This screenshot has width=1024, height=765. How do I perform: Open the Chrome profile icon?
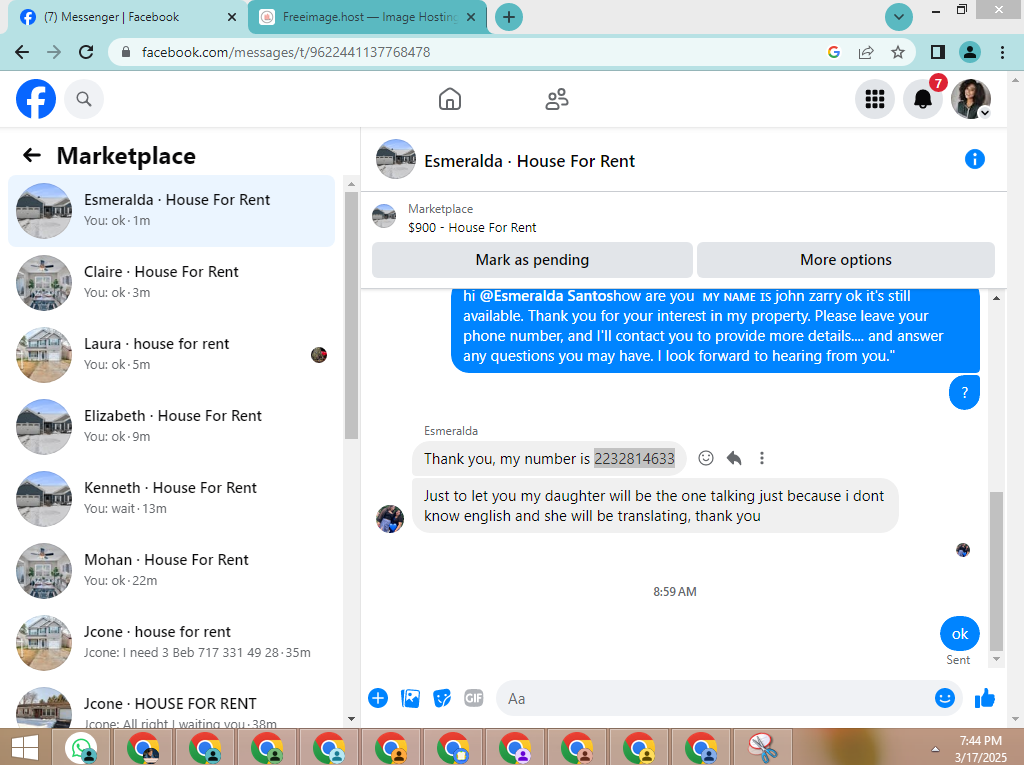(970, 52)
